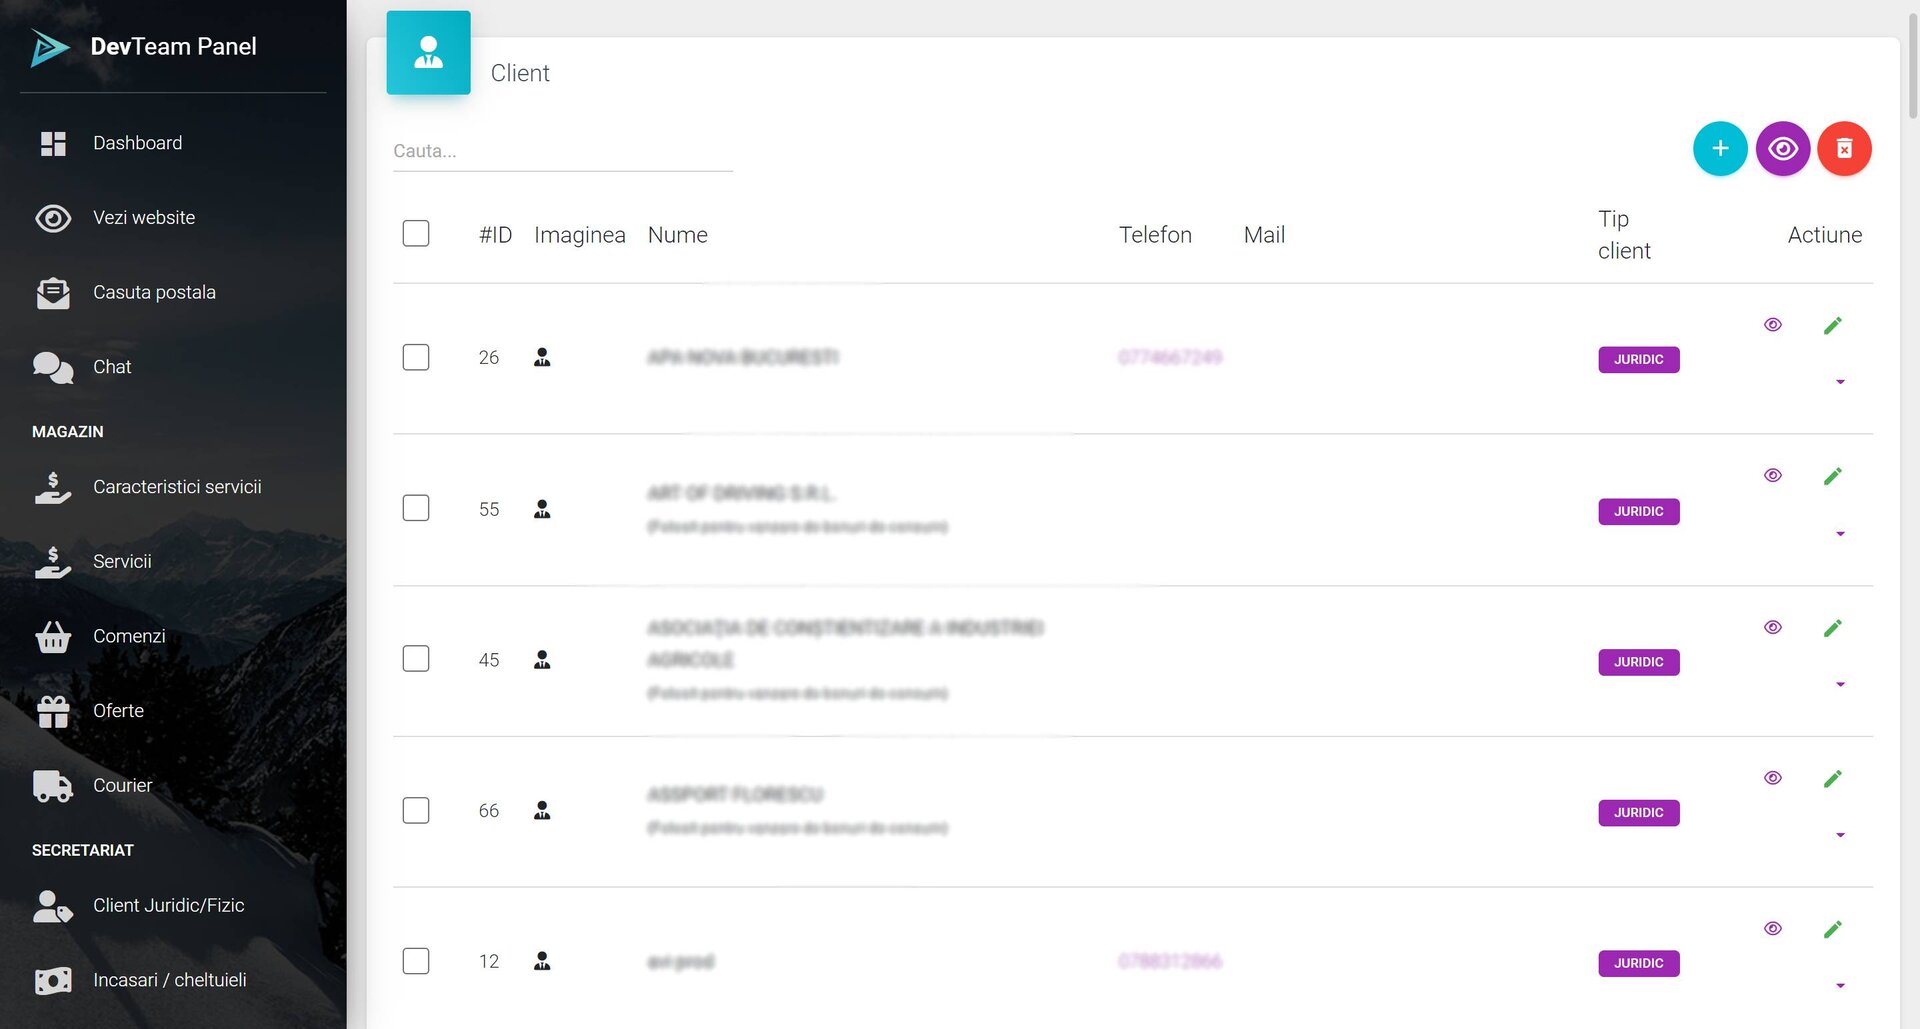Select the checkbox for client ID 66
This screenshot has width=1920, height=1029.
tap(416, 810)
